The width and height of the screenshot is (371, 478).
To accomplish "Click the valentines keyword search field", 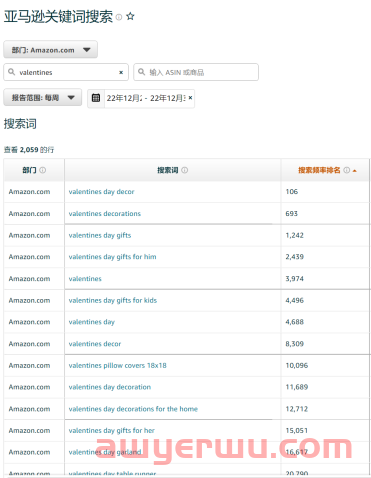I will tap(66, 72).
